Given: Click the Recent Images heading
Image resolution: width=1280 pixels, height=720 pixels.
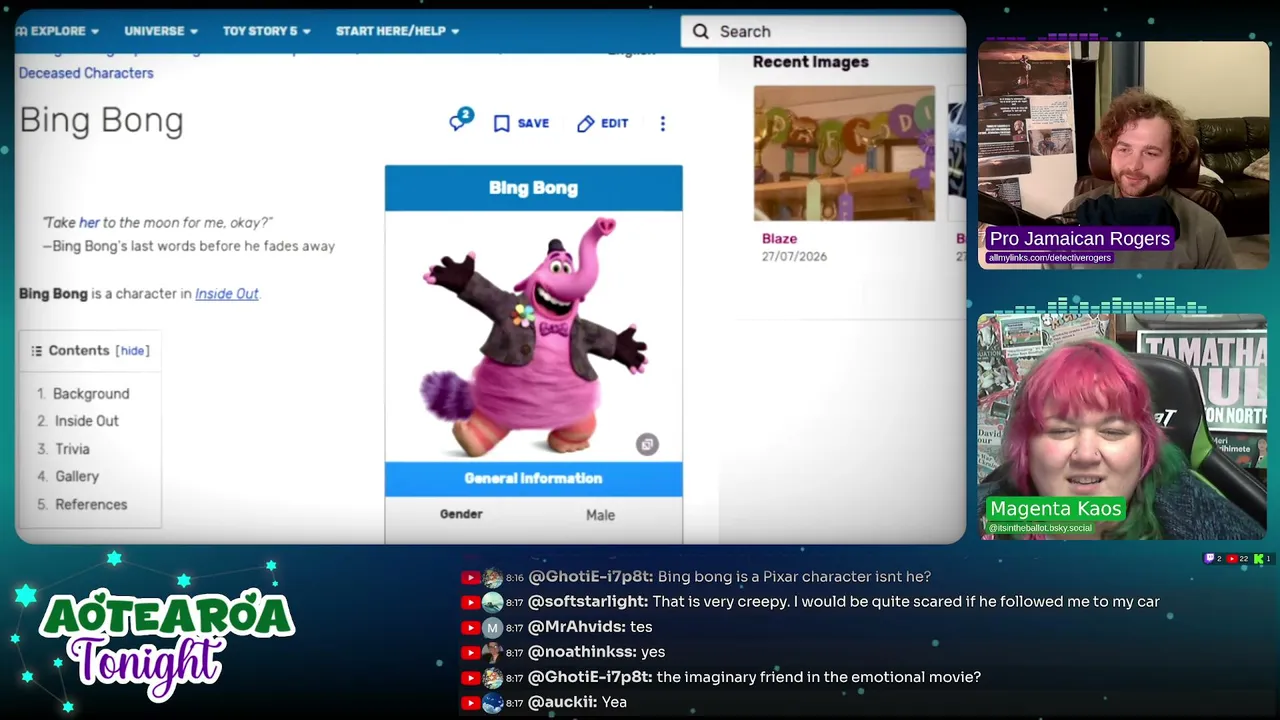Looking at the screenshot, I should tap(811, 62).
